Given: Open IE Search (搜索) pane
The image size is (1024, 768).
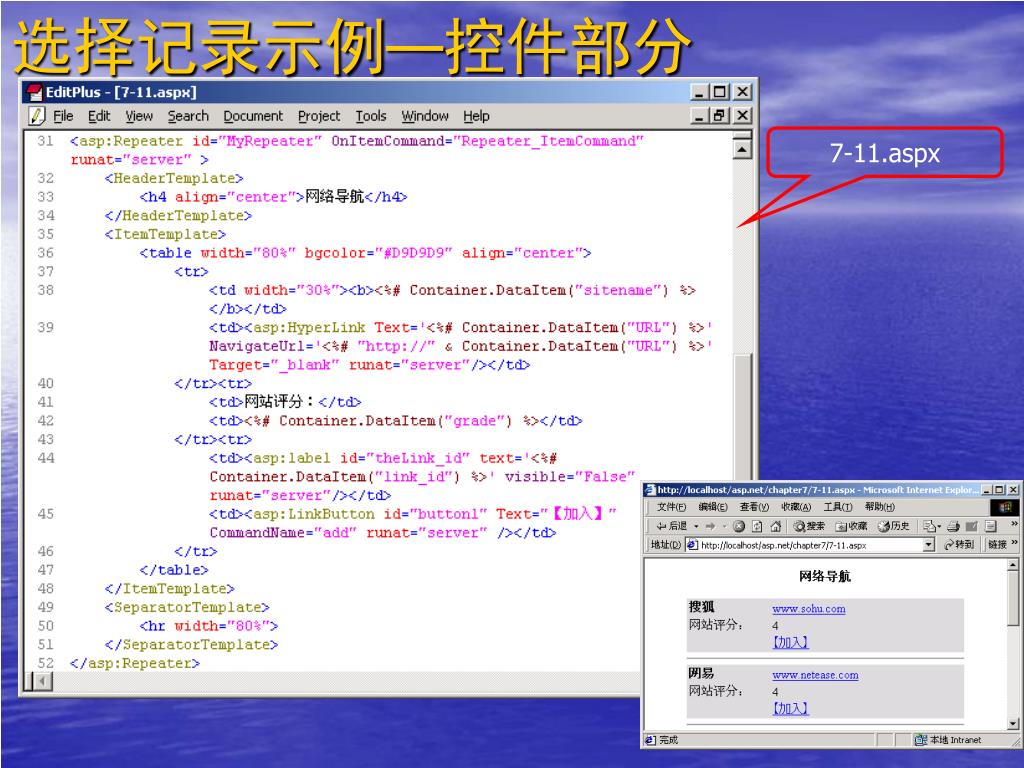Looking at the screenshot, I should point(809,526).
